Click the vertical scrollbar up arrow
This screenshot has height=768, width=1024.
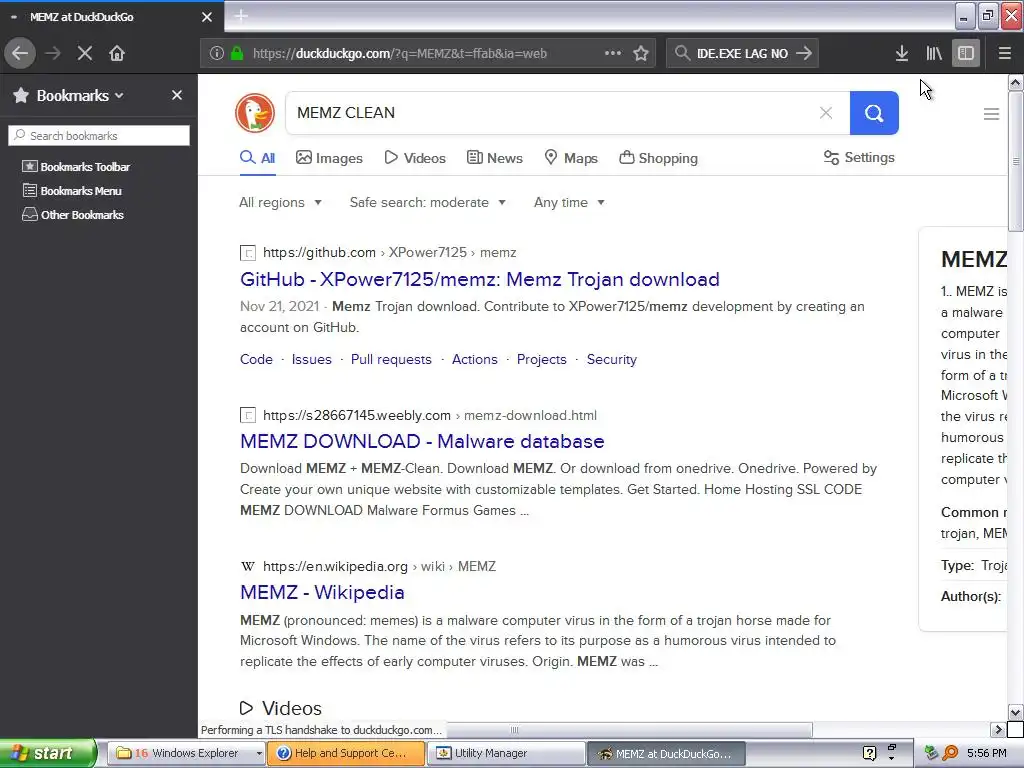point(1016,83)
